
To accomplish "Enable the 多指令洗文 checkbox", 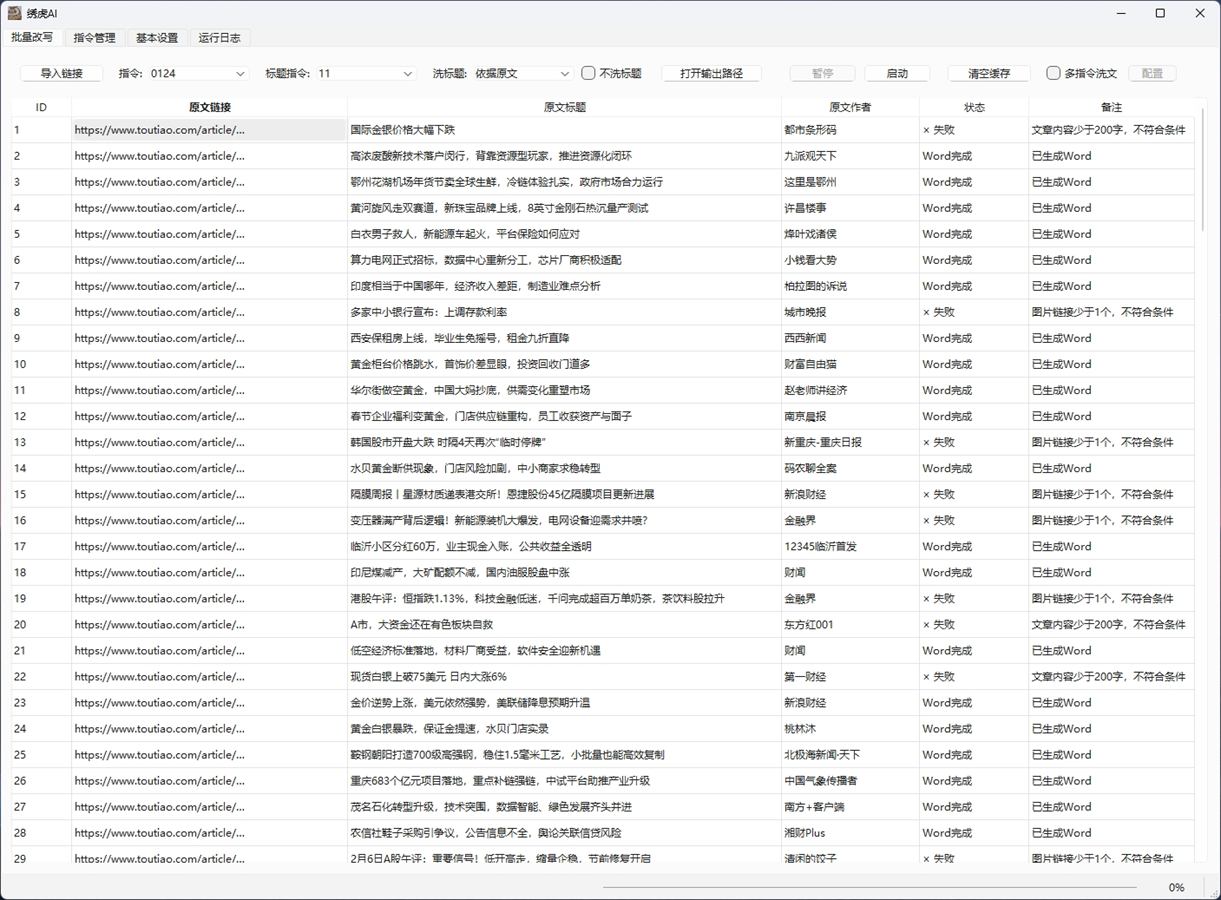I will (1054, 73).
